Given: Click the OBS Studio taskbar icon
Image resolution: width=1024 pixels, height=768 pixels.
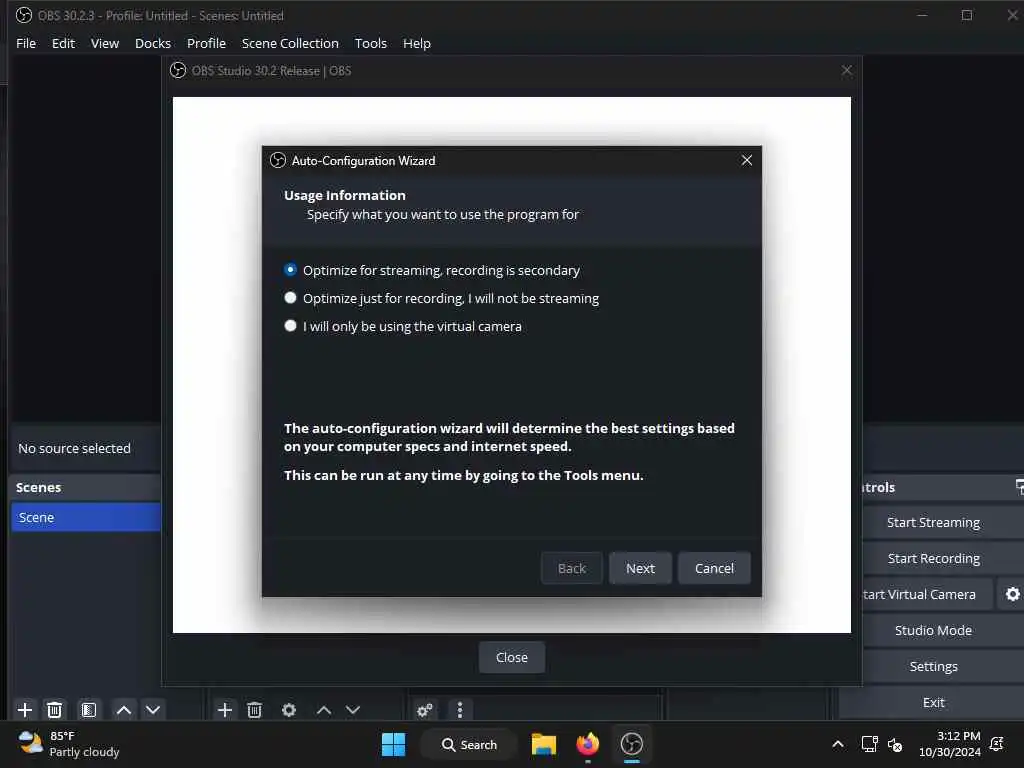Looking at the screenshot, I should click(x=632, y=744).
